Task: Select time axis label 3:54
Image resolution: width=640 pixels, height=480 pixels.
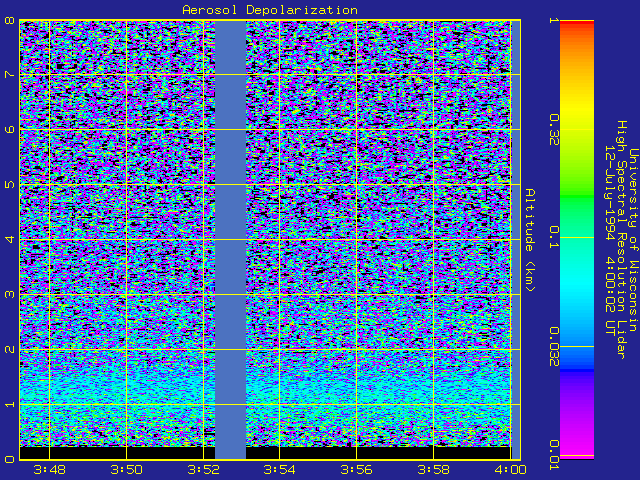Action: [x=280, y=470]
